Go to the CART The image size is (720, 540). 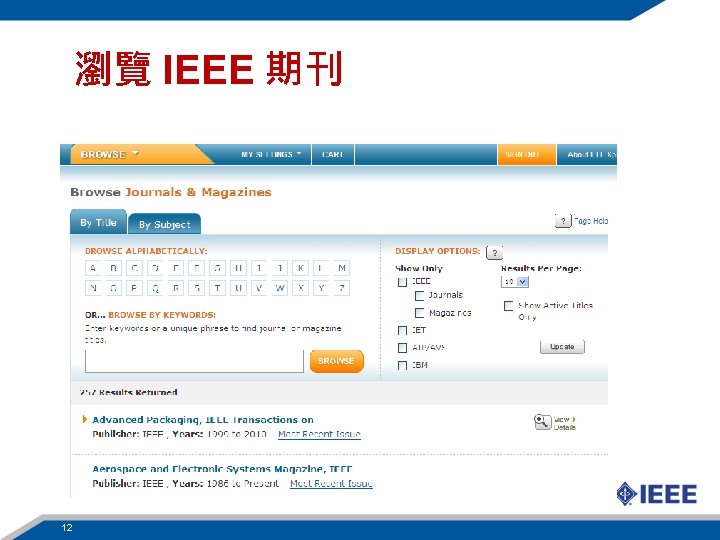(333, 154)
